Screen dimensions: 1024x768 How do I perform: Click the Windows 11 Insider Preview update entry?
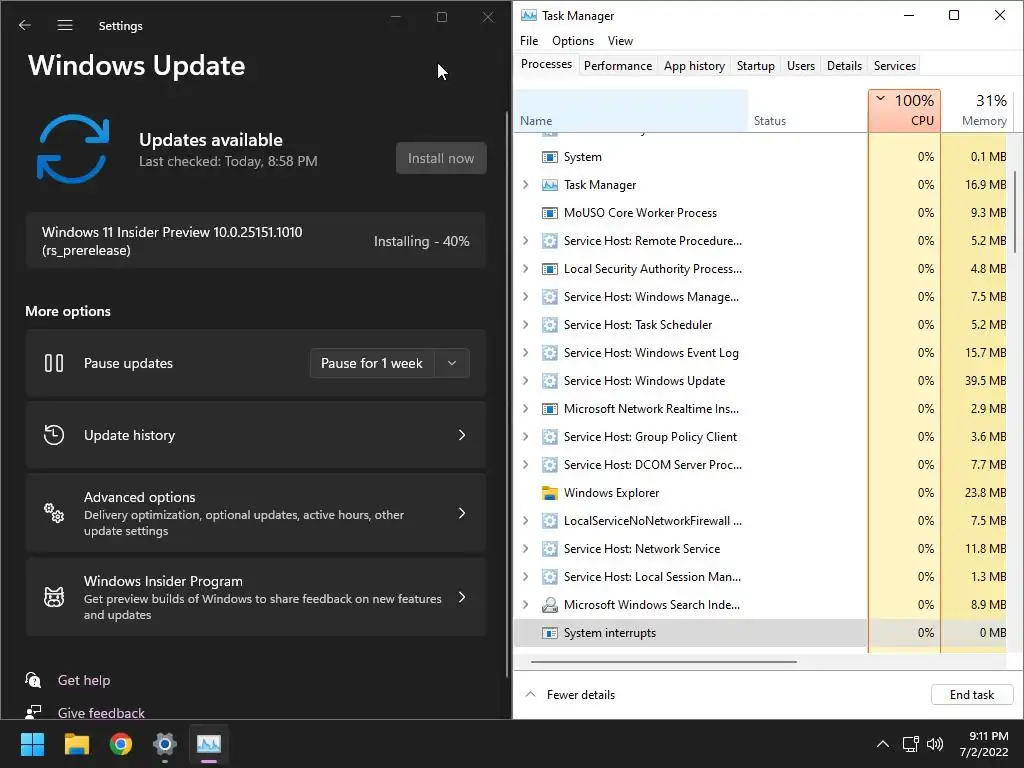coord(255,241)
